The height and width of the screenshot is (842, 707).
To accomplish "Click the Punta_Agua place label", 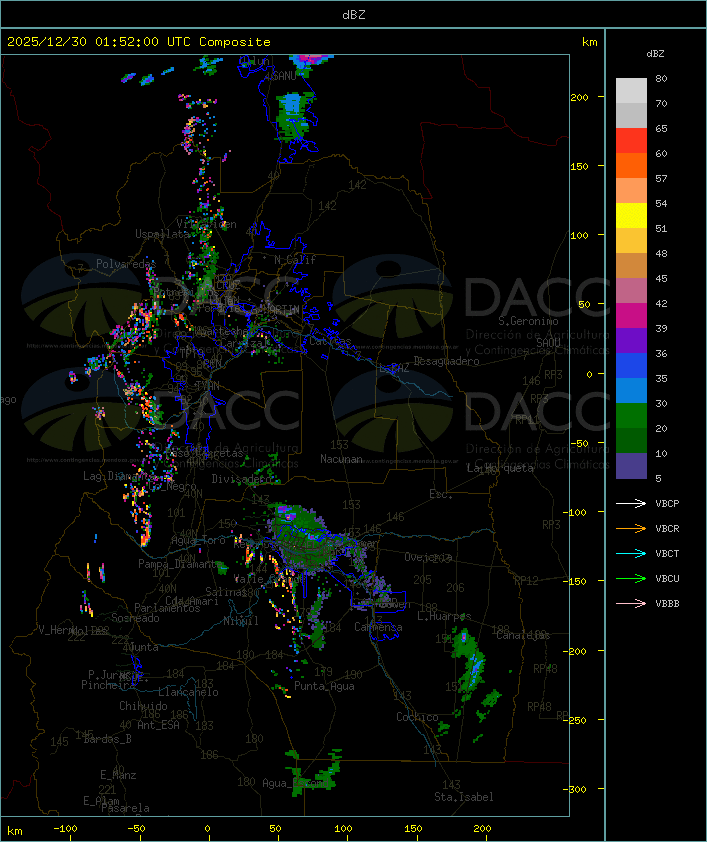I will coord(324,686).
